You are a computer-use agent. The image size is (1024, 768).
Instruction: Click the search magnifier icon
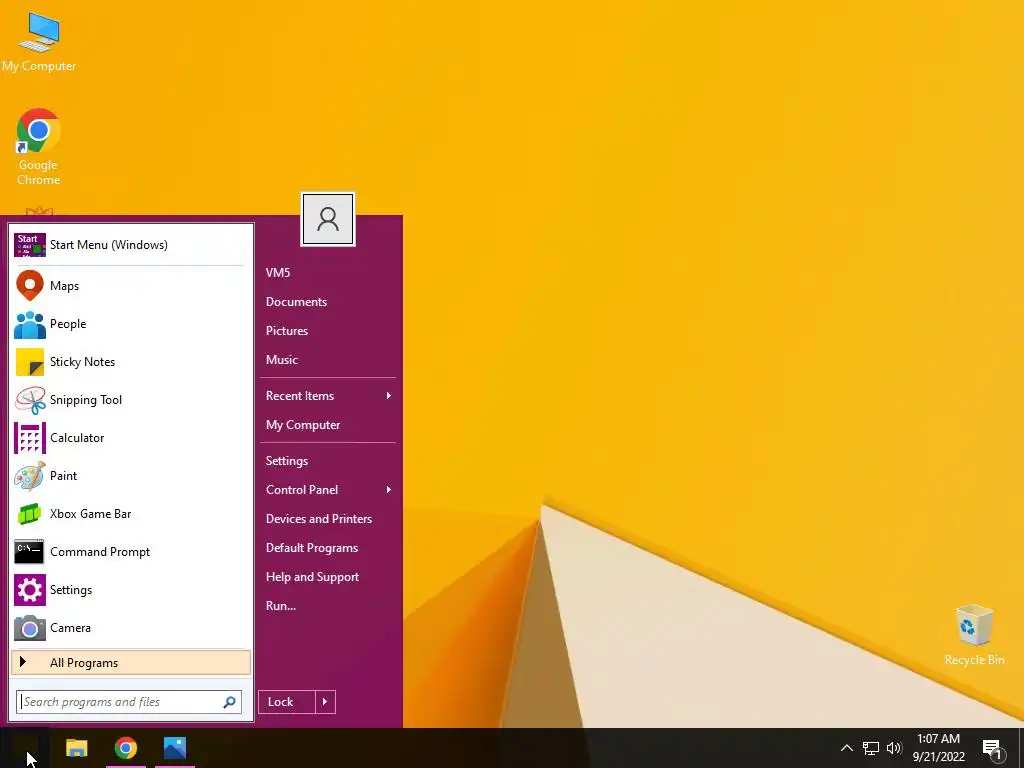229,702
